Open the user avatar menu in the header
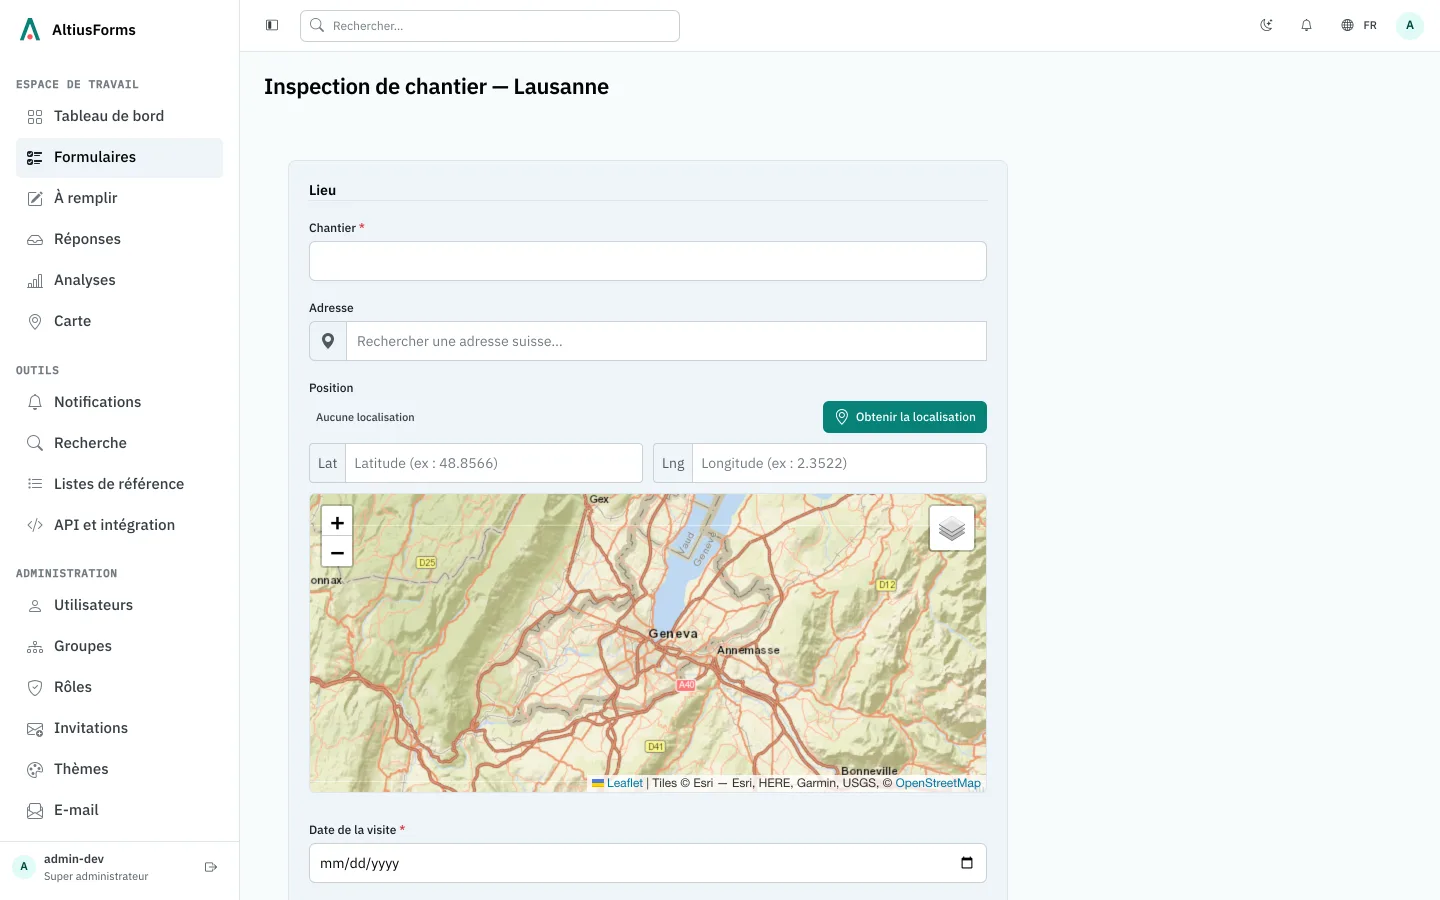This screenshot has width=1440, height=900. [1410, 25]
